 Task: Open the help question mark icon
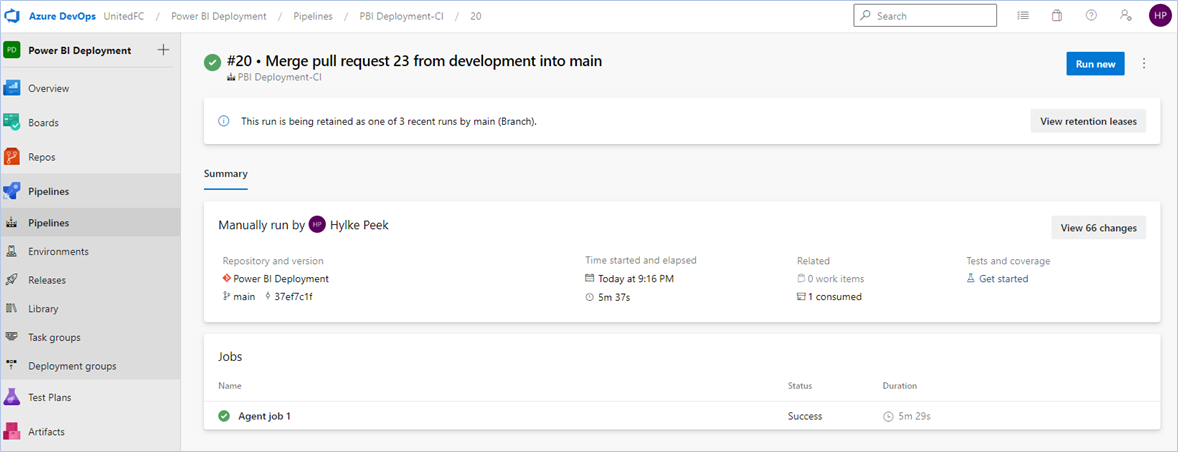coord(1092,15)
